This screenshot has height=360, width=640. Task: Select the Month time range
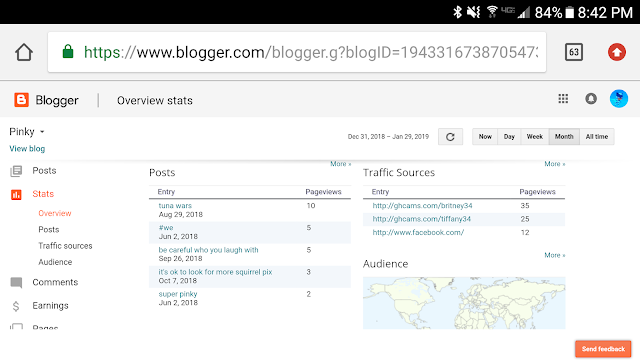pos(564,137)
